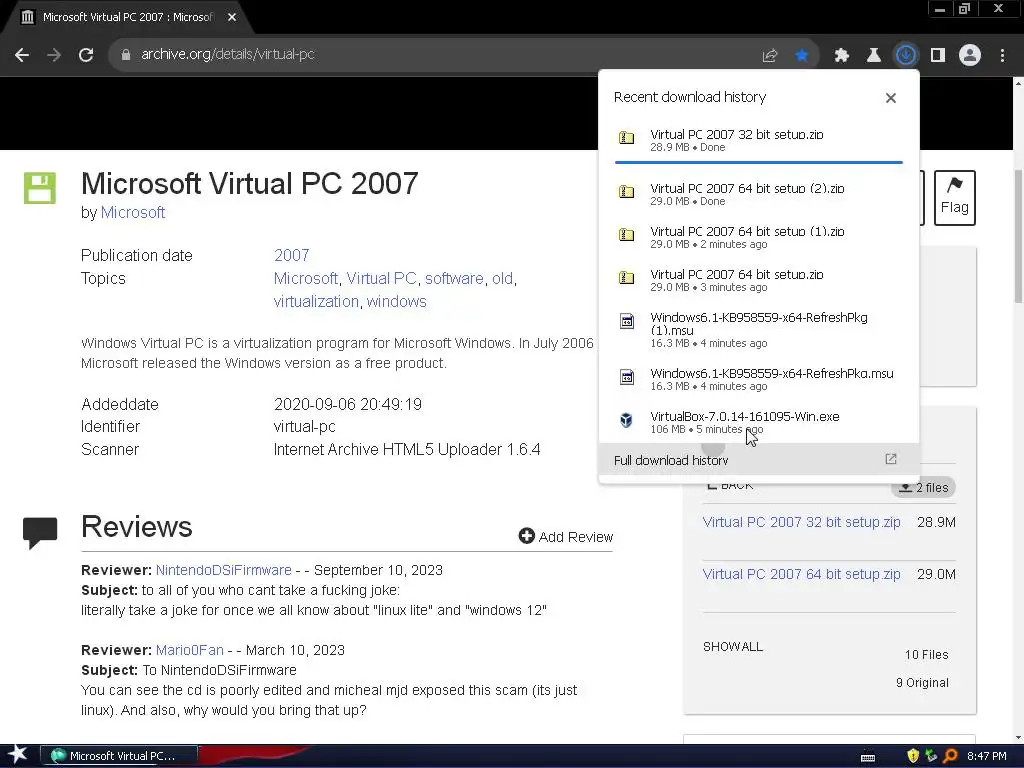This screenshot has width=1024, height=768.
Task: Open the windows topic link
Action: tap(396, 302)
